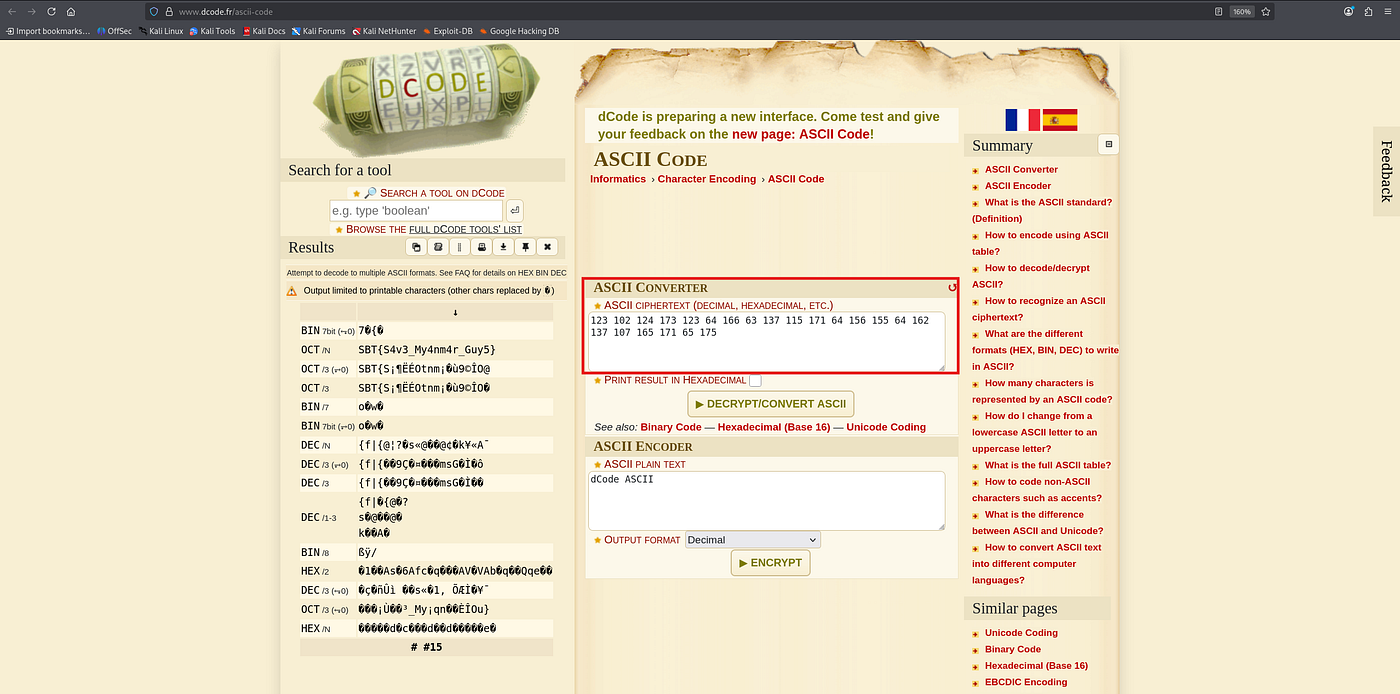This screenshot has width=1400, height=694.
Task: Click the Decrypt/Convert ASCII button
Action: point(770,404)
